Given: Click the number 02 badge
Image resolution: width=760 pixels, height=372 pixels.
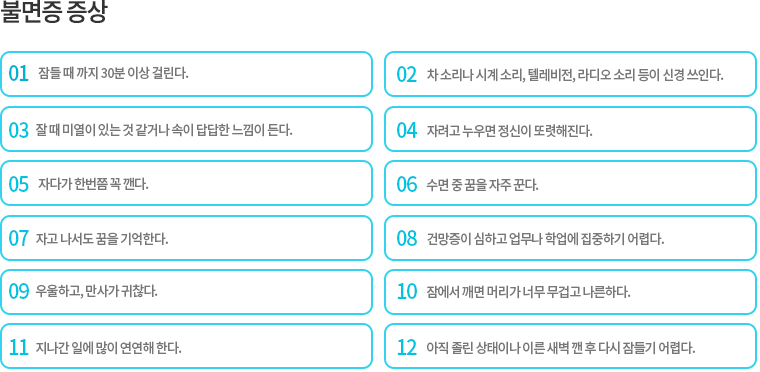Looking at the screenshot, I should [x=407, y=75].
